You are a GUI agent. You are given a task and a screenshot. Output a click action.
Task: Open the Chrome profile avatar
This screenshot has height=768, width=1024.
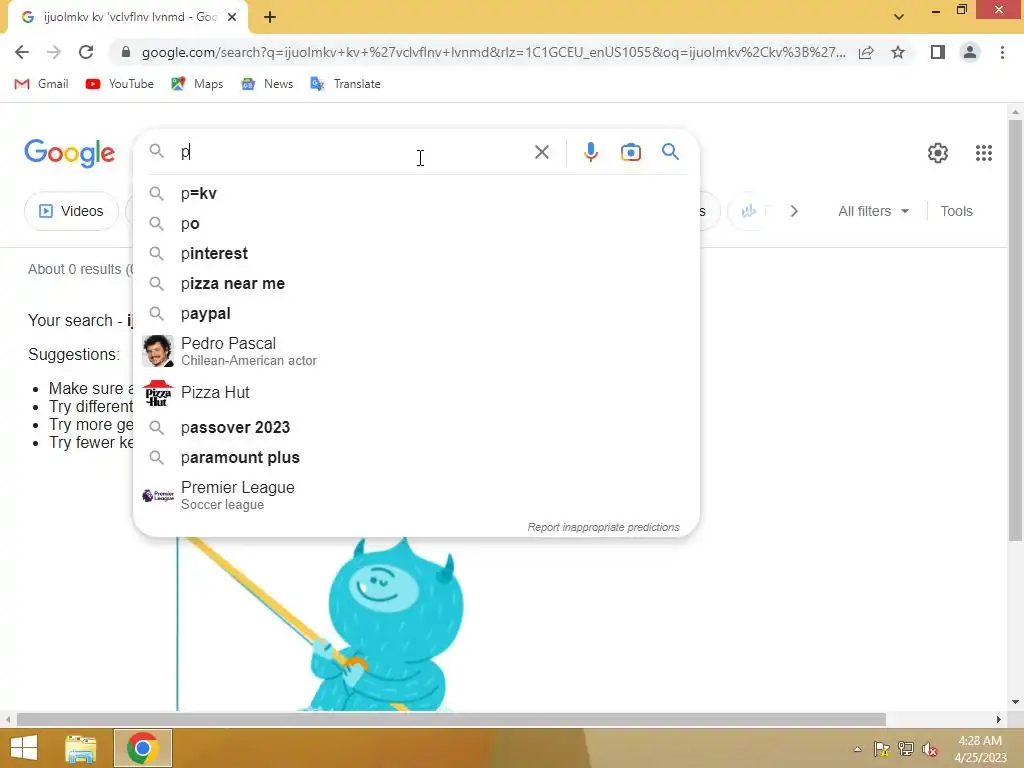tap(970, 52)
